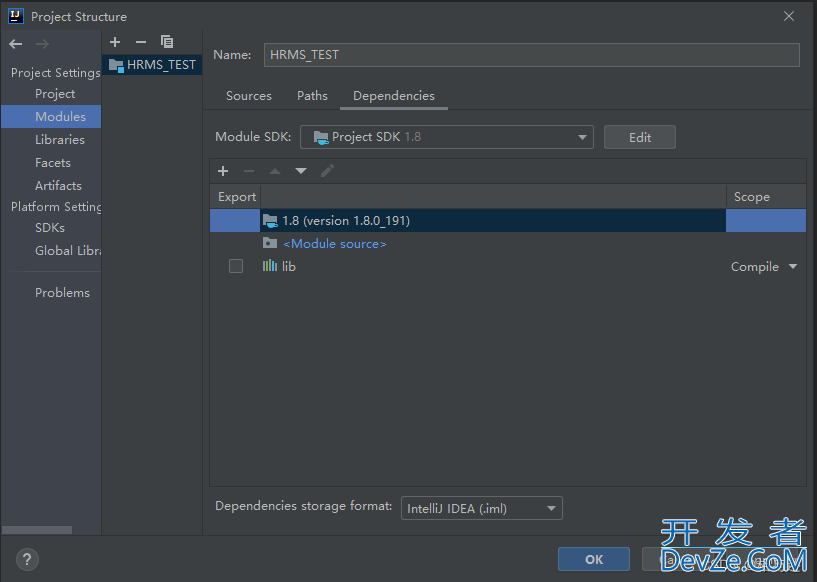
Task: Add a new module with plus icon
Action: [115, 42]
